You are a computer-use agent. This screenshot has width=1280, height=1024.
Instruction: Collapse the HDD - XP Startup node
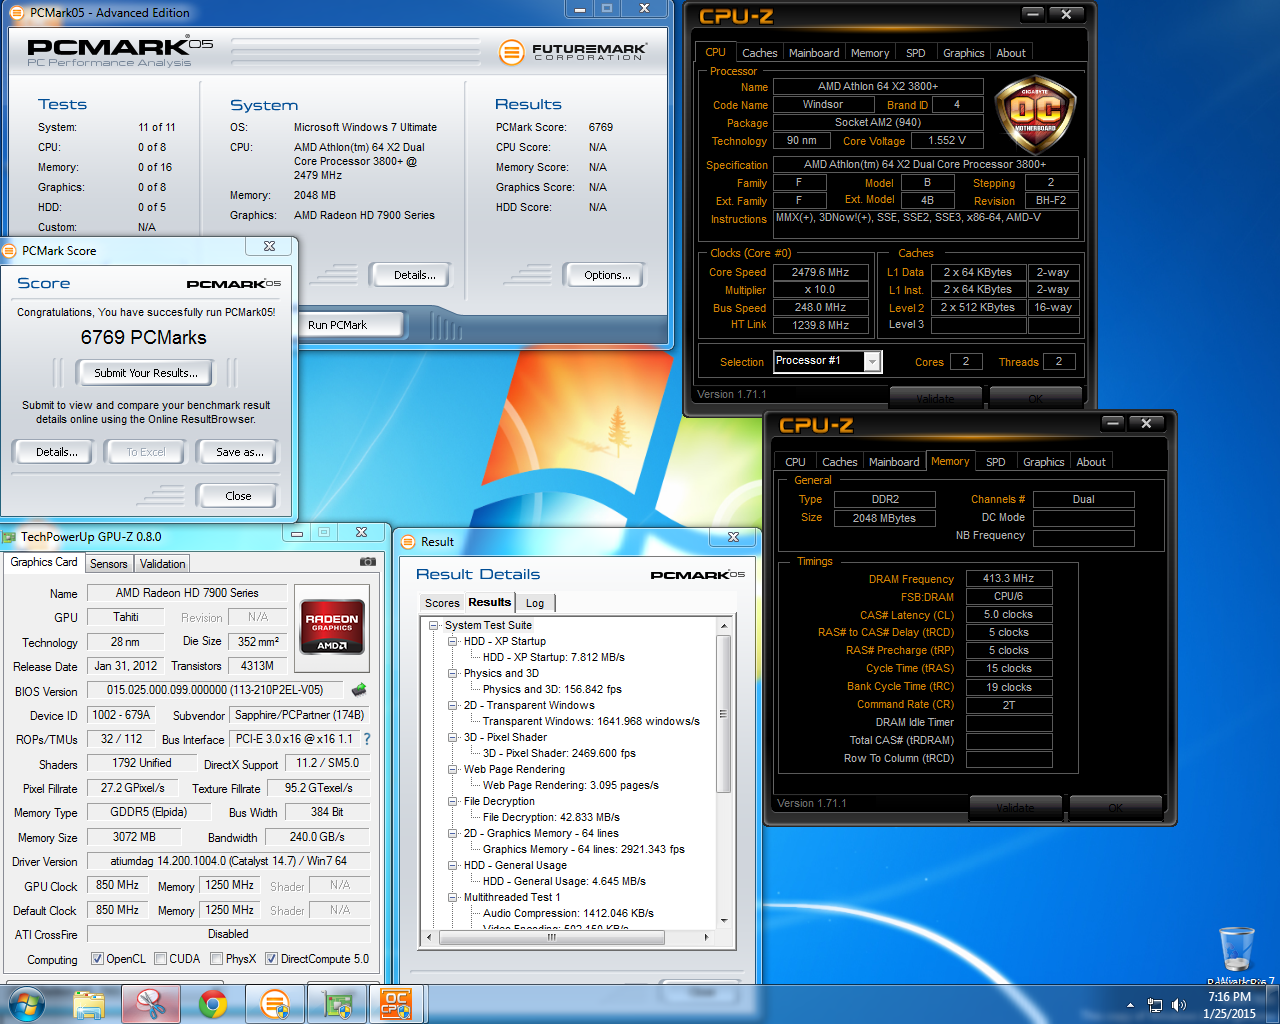click(x=453, y=641)
